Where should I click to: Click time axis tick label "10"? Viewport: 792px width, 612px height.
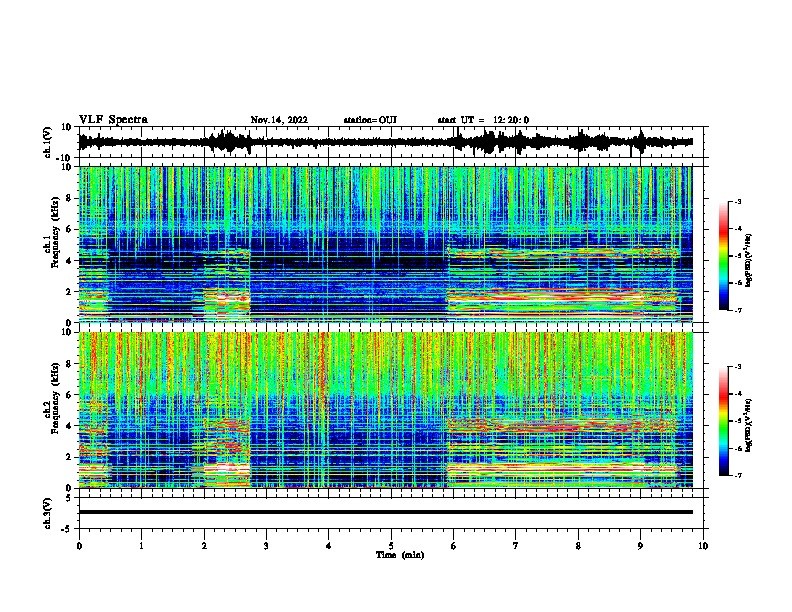pos(703,546)
